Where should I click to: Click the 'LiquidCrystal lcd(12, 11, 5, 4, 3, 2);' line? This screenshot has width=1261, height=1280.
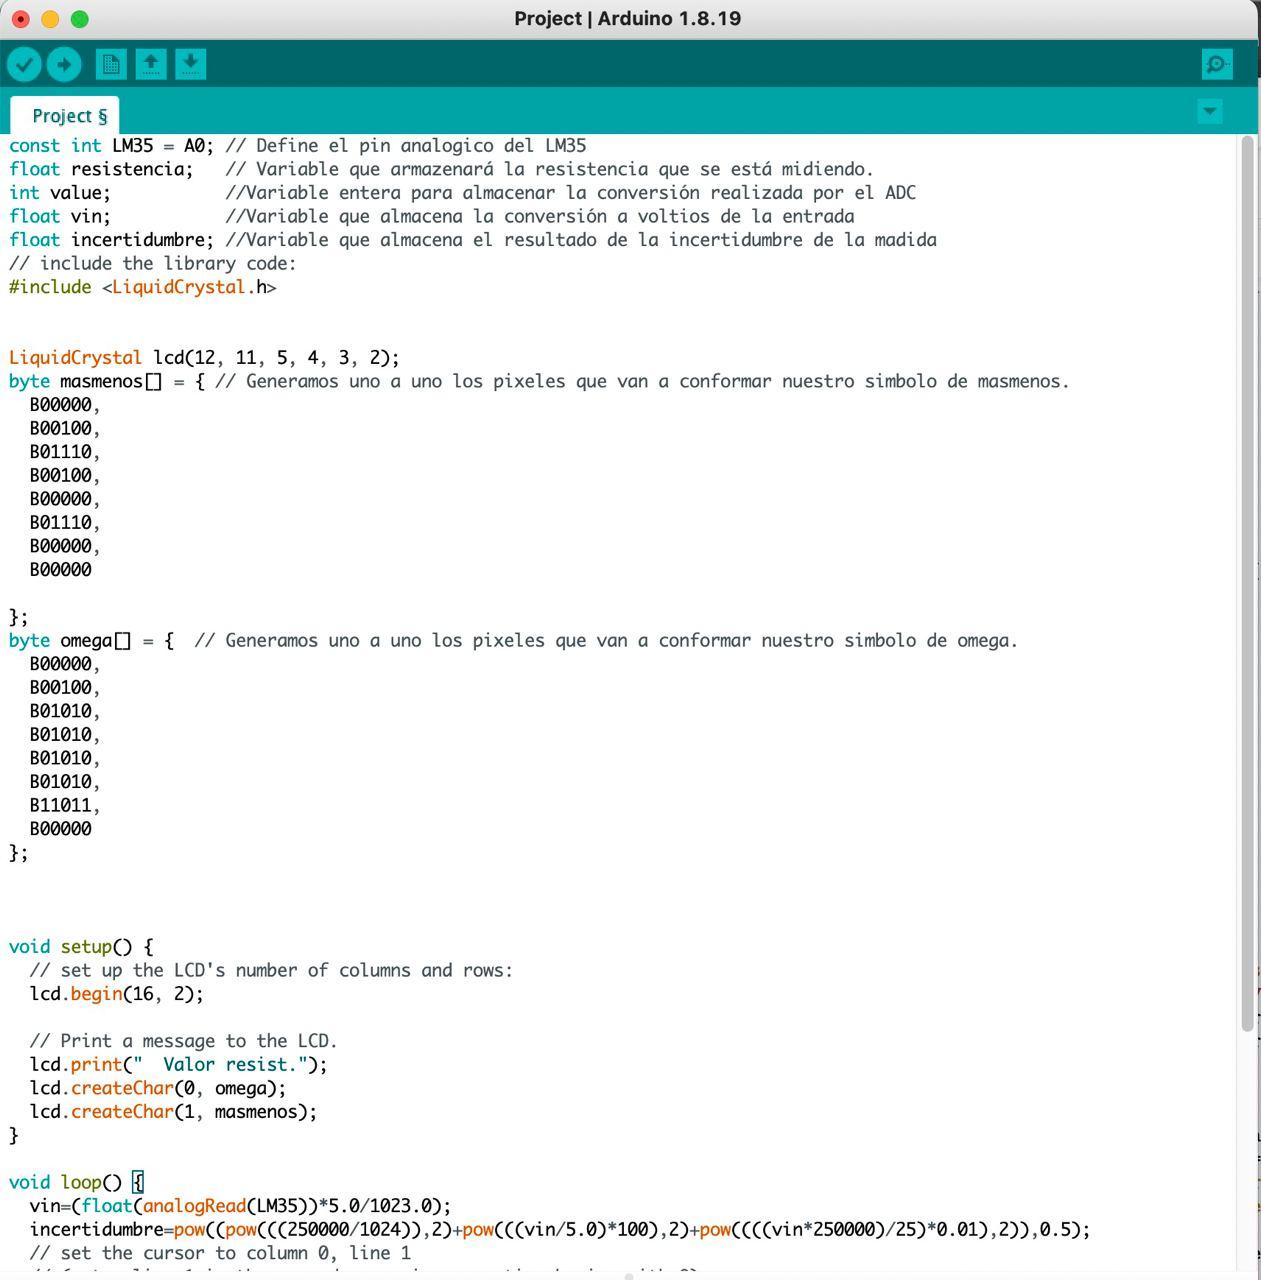coord(204,358)
